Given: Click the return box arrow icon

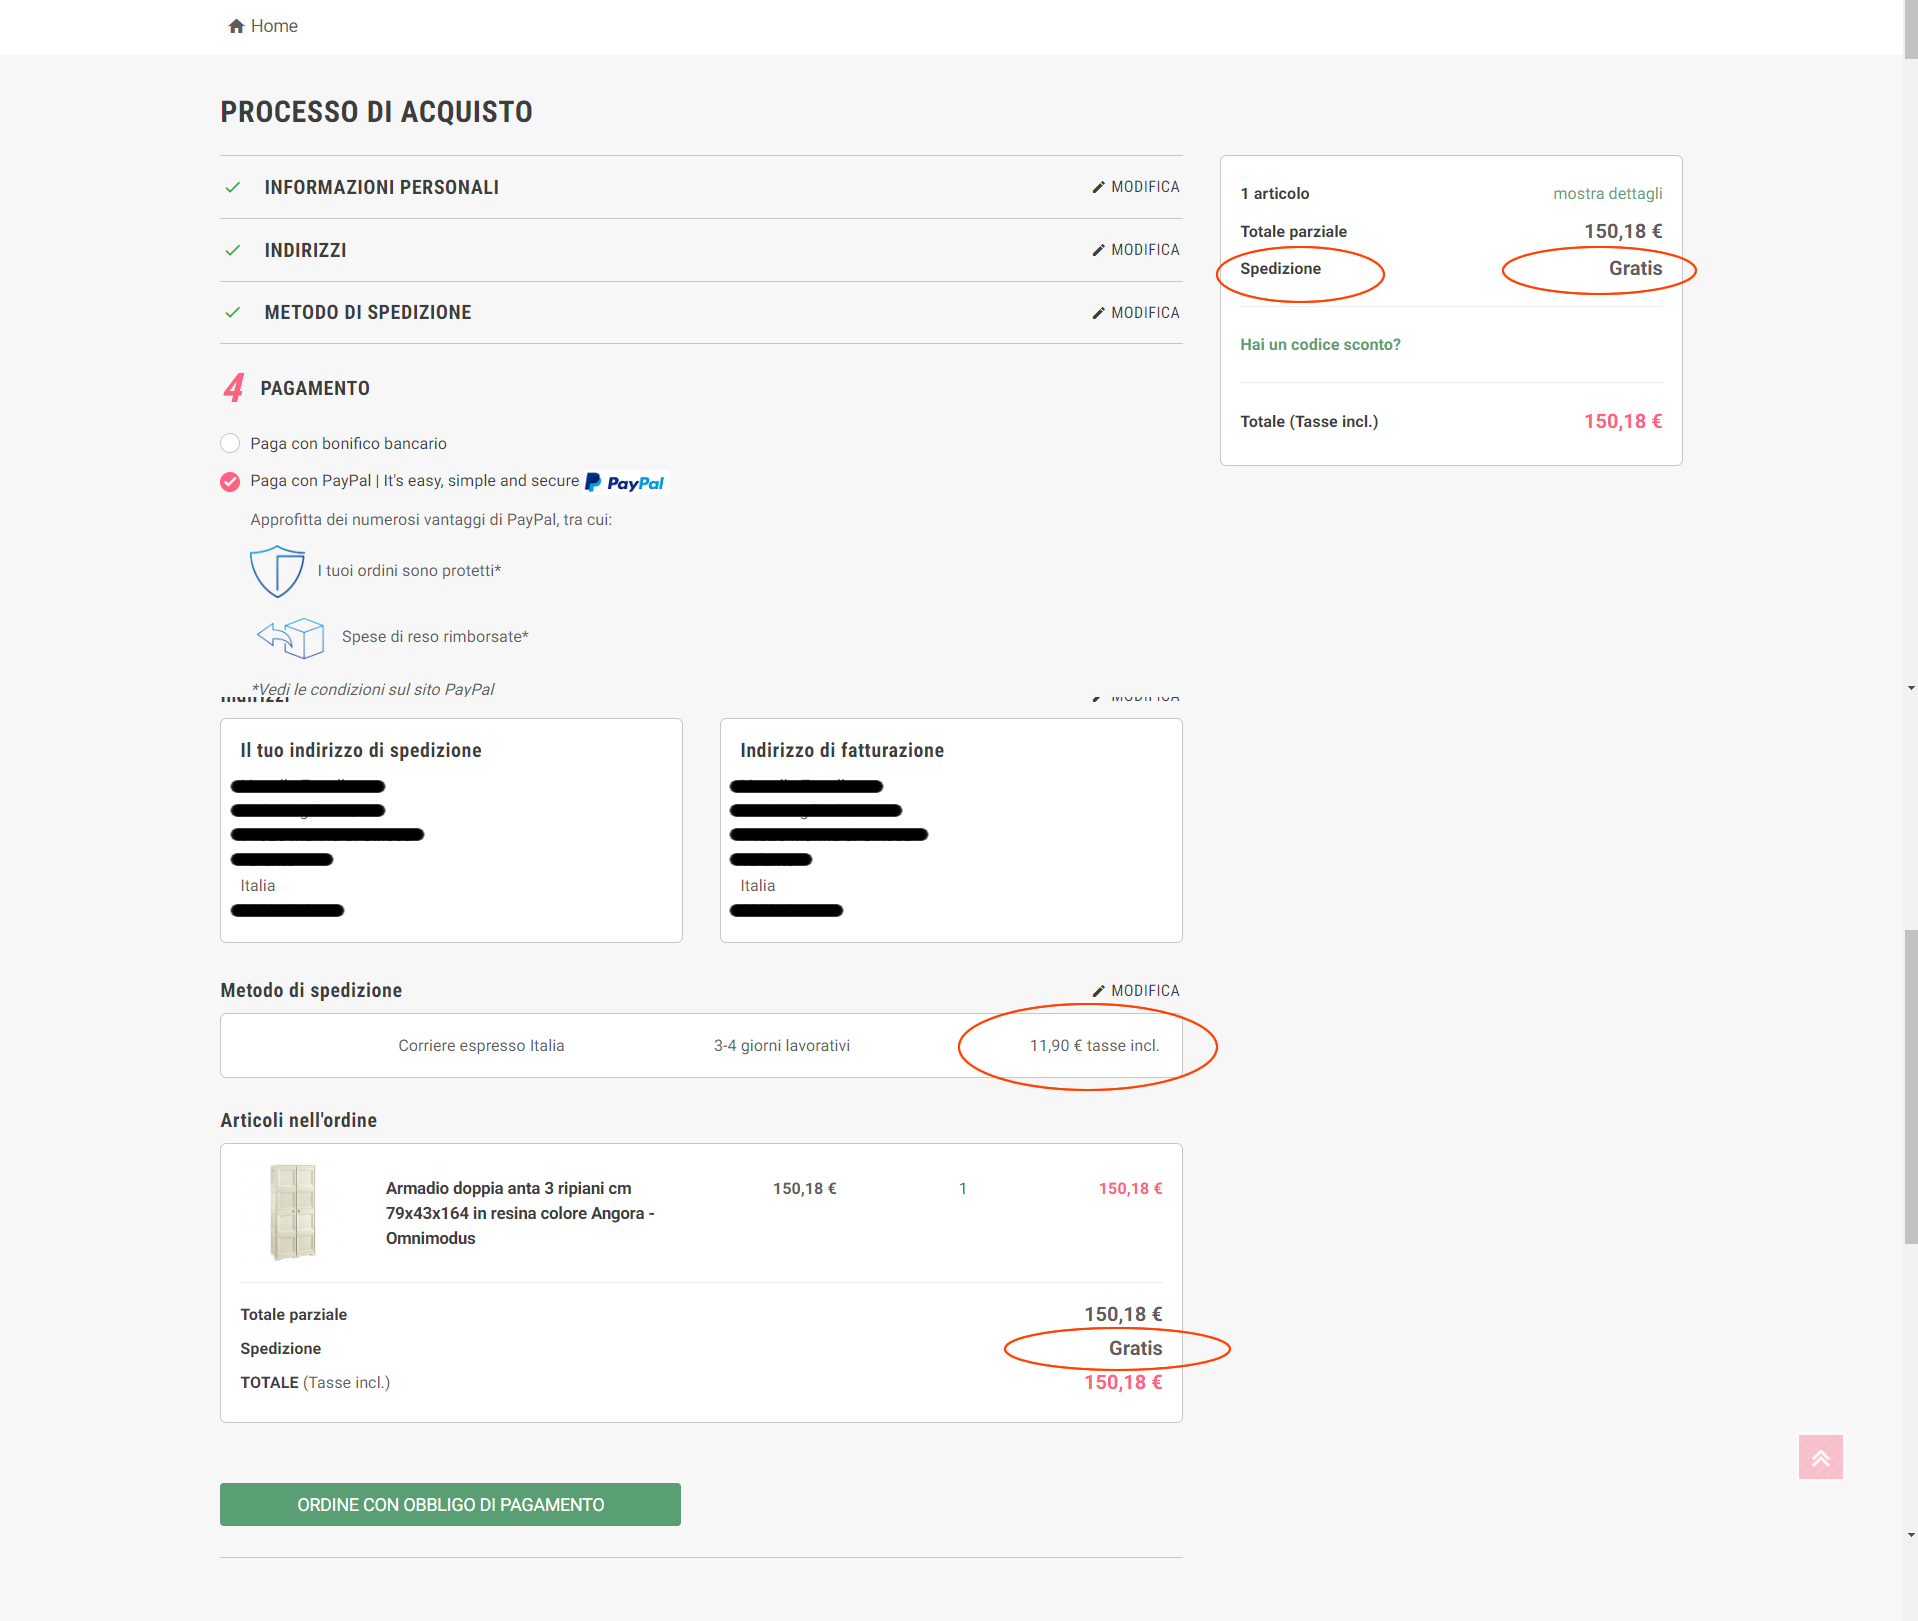Looking at the screenshot, I should click(x=291, y=637).
